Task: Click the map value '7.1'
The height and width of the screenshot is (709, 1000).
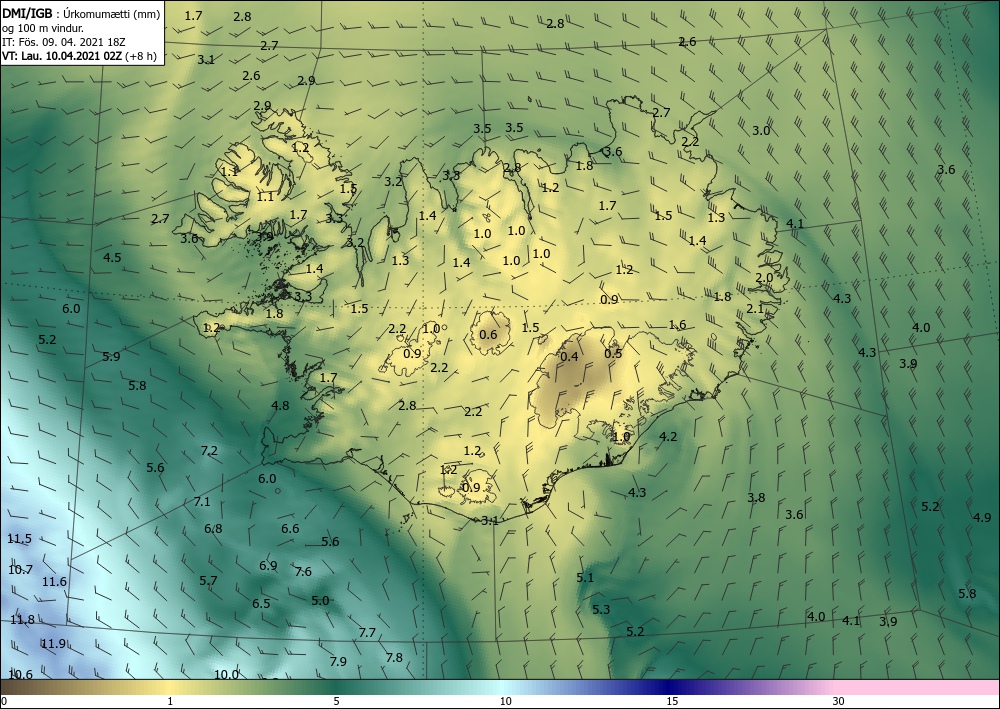Action: pyautogui.click(x=202, y=502)
